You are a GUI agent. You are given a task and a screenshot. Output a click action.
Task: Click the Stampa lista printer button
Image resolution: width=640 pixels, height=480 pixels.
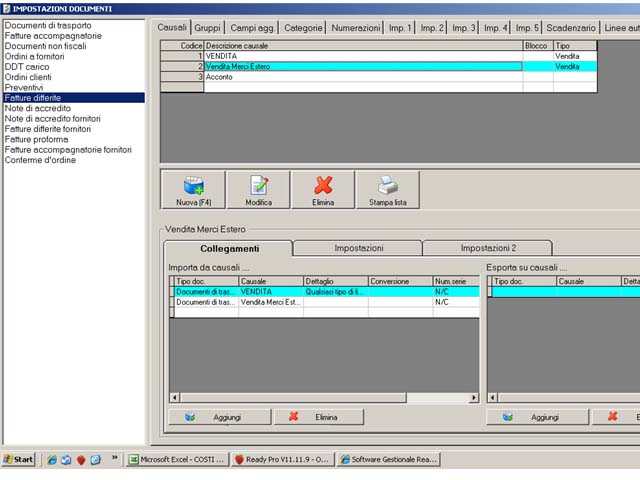coord(387,190)
